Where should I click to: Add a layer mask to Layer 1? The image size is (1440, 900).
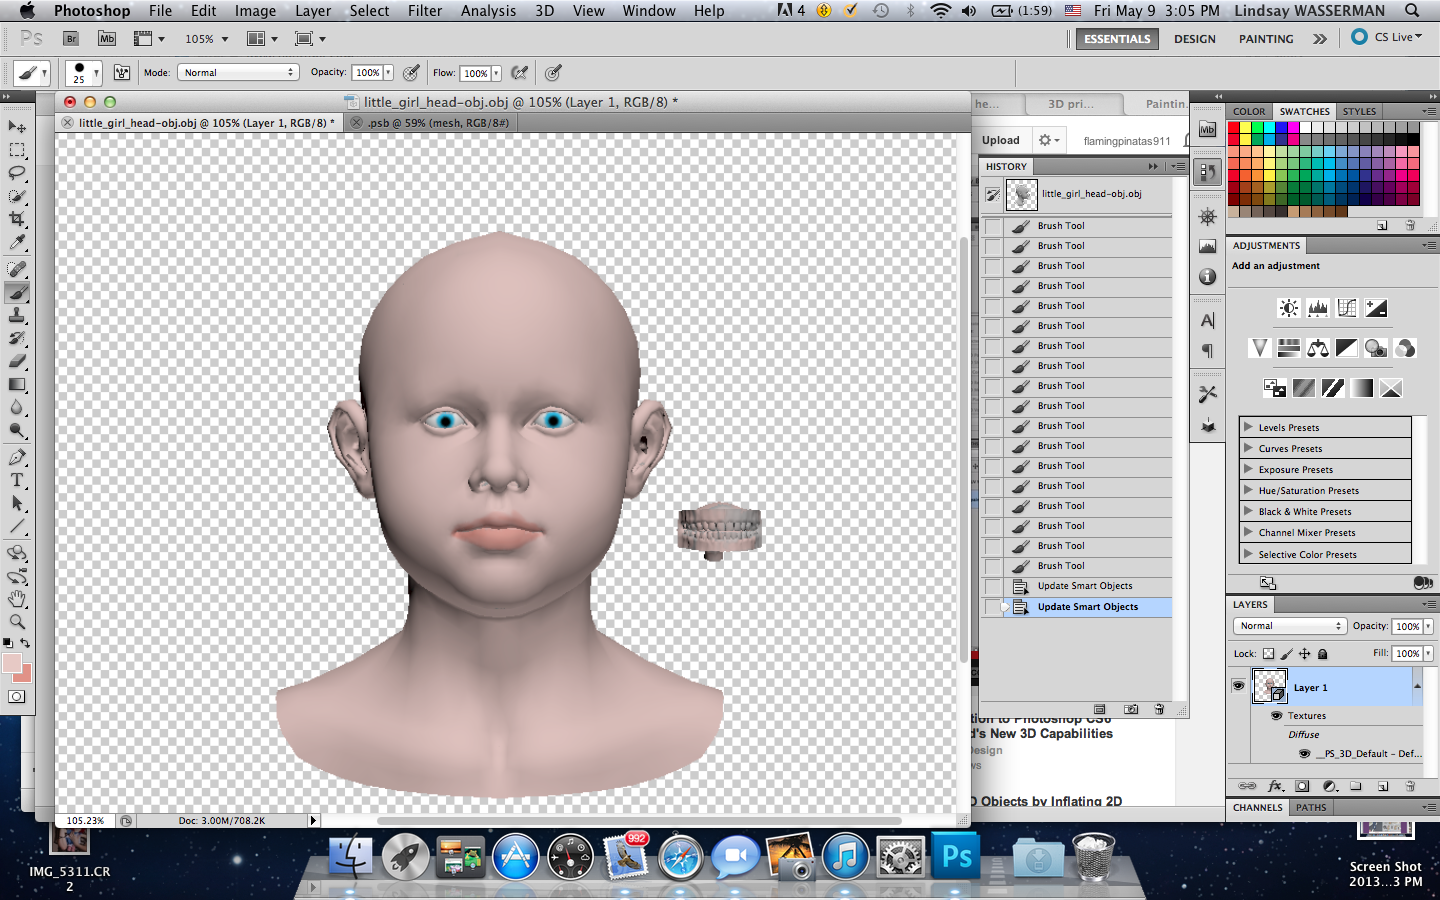tap(1302, 786)
